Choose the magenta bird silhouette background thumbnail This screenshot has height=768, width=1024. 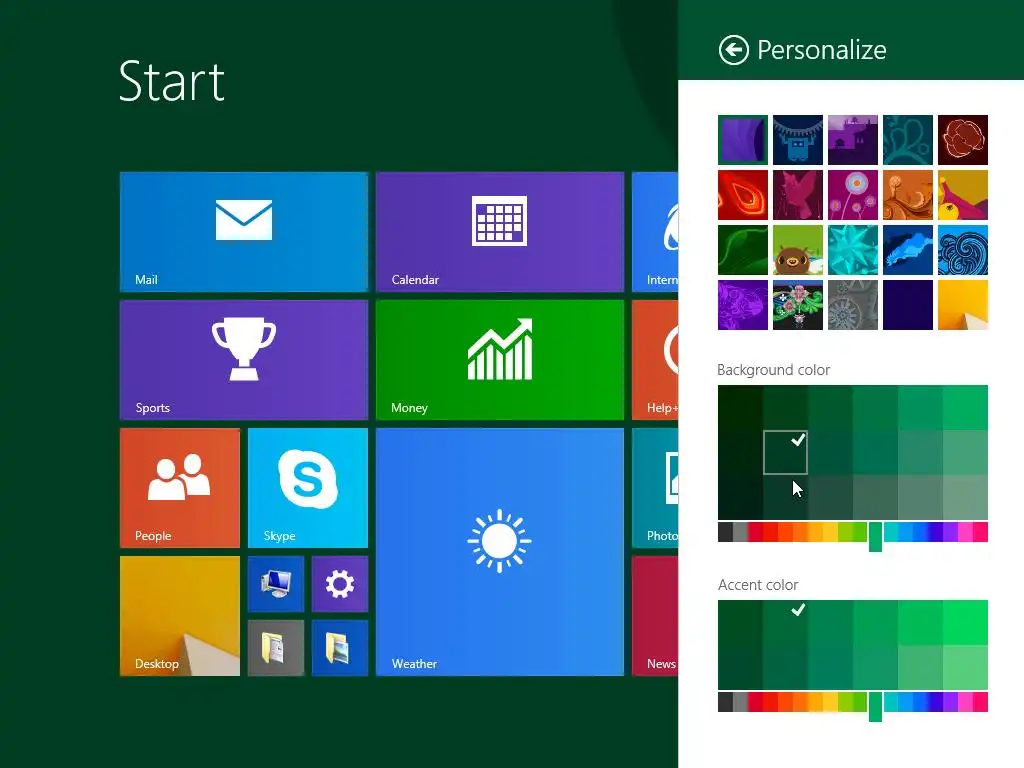pyautogui.click(x=797, y=195)
